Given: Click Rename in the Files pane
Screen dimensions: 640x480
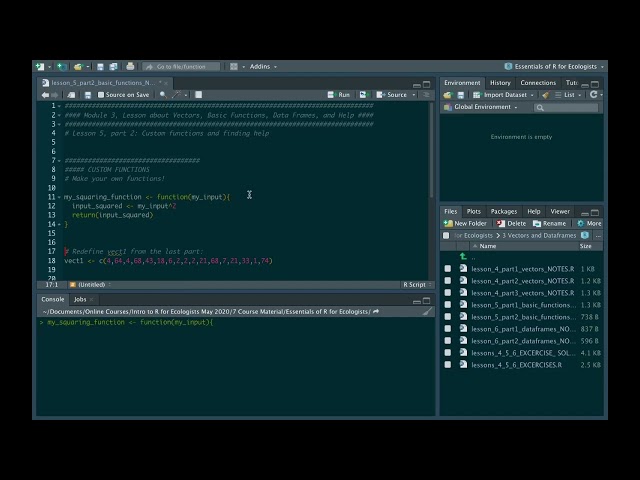Looking at the screenshot, I should [549, 223].
